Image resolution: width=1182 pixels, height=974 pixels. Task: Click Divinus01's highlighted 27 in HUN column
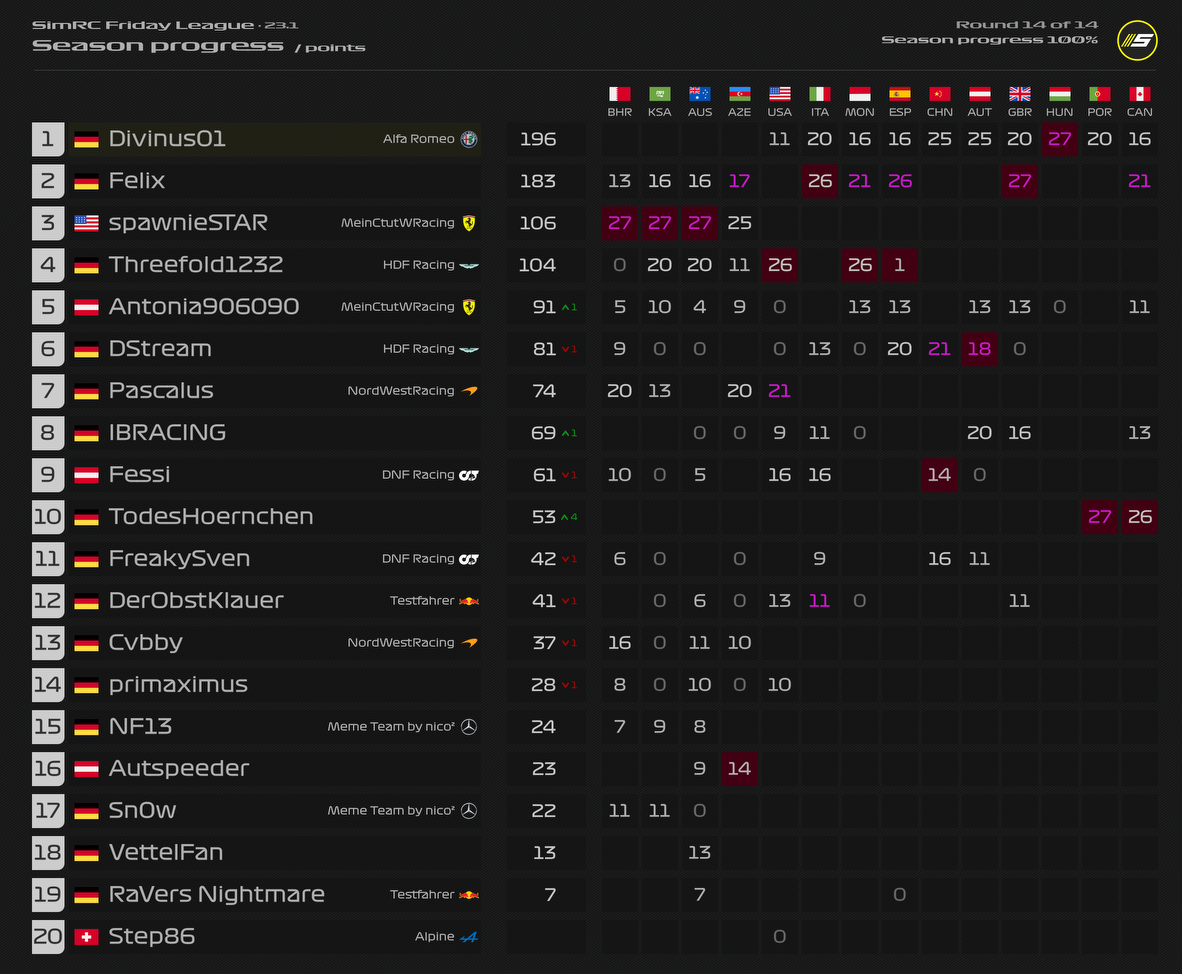click(x=1059, y=139)
